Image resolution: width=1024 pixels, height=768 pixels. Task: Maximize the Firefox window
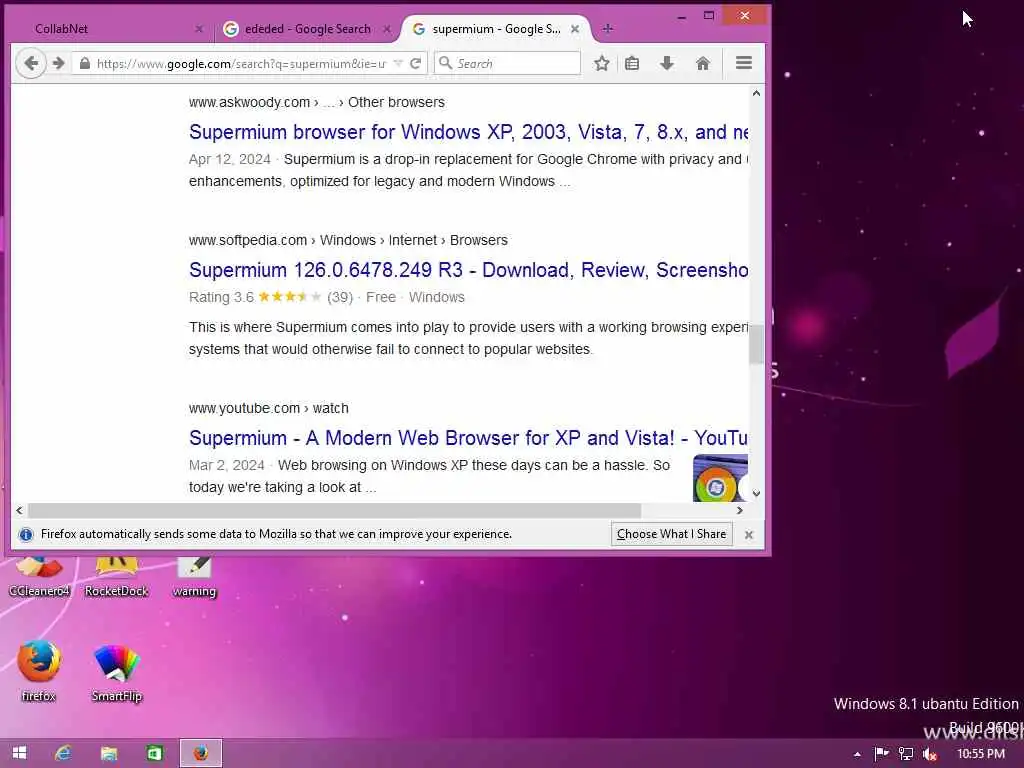(x=709, y=16)
